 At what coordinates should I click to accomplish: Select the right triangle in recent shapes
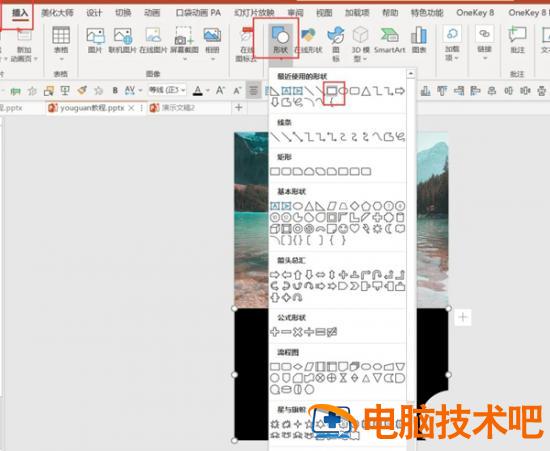click(x=275, y=91)
